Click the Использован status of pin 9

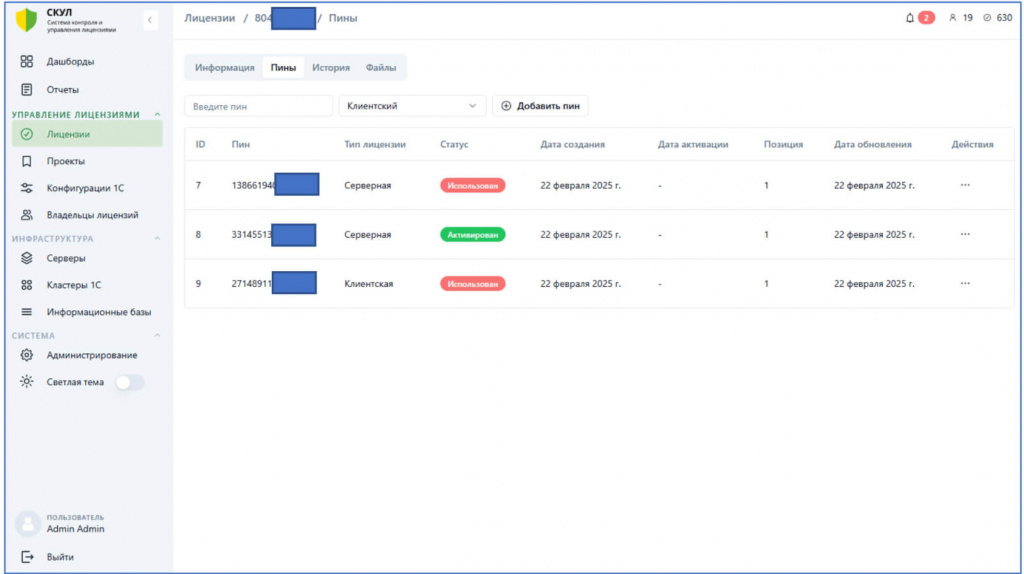coord(472,284)
